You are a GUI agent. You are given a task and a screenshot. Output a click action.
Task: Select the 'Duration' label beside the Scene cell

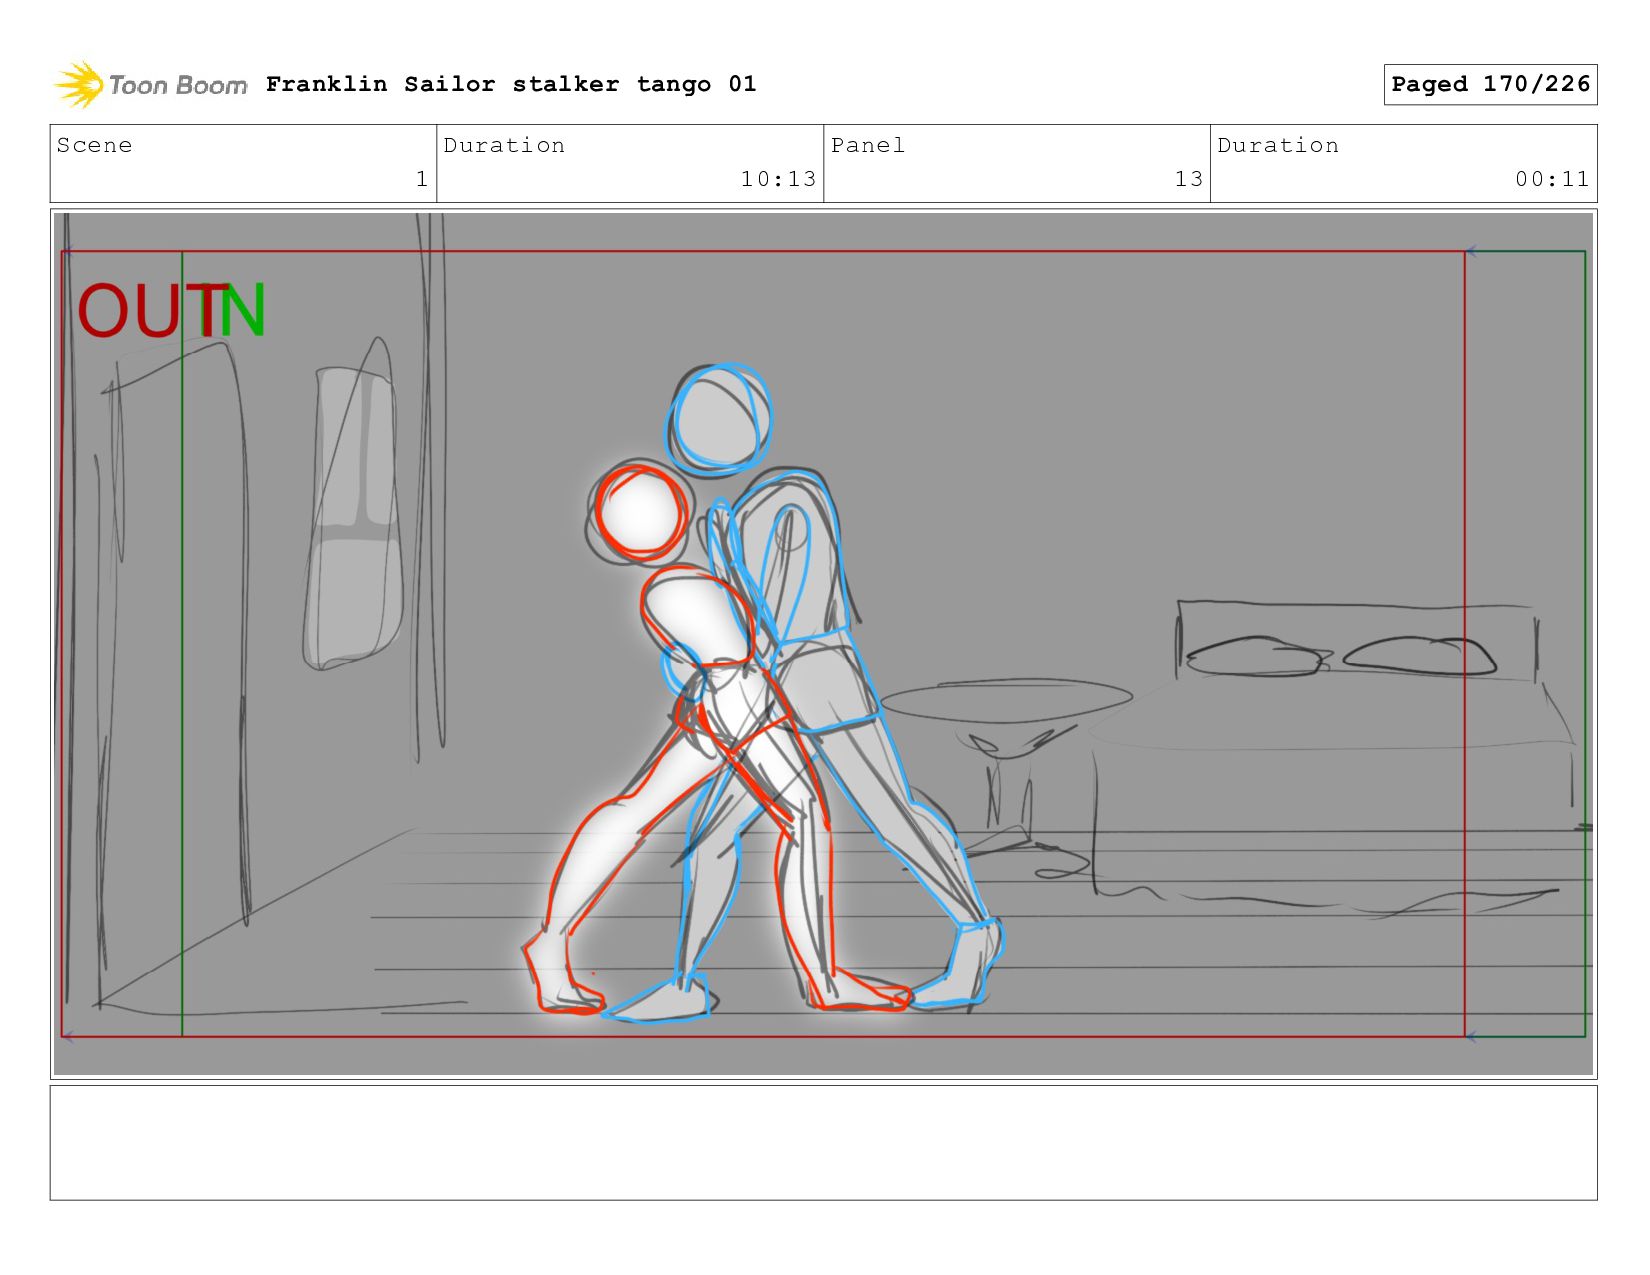click(504, 145)
